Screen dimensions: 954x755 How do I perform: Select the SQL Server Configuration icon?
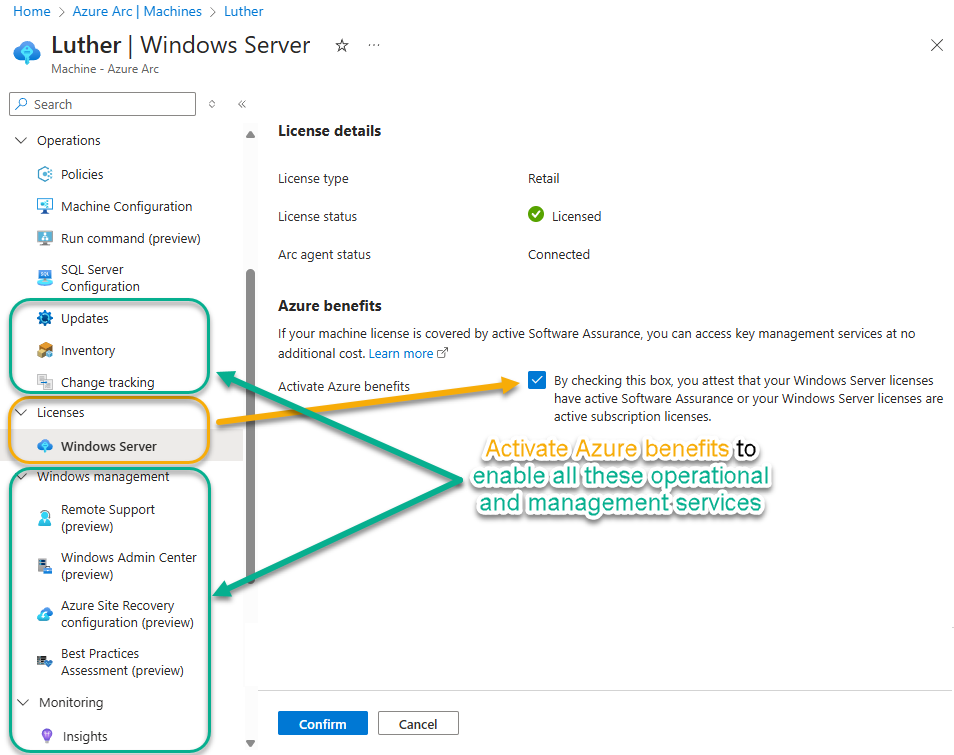point(45,278)
